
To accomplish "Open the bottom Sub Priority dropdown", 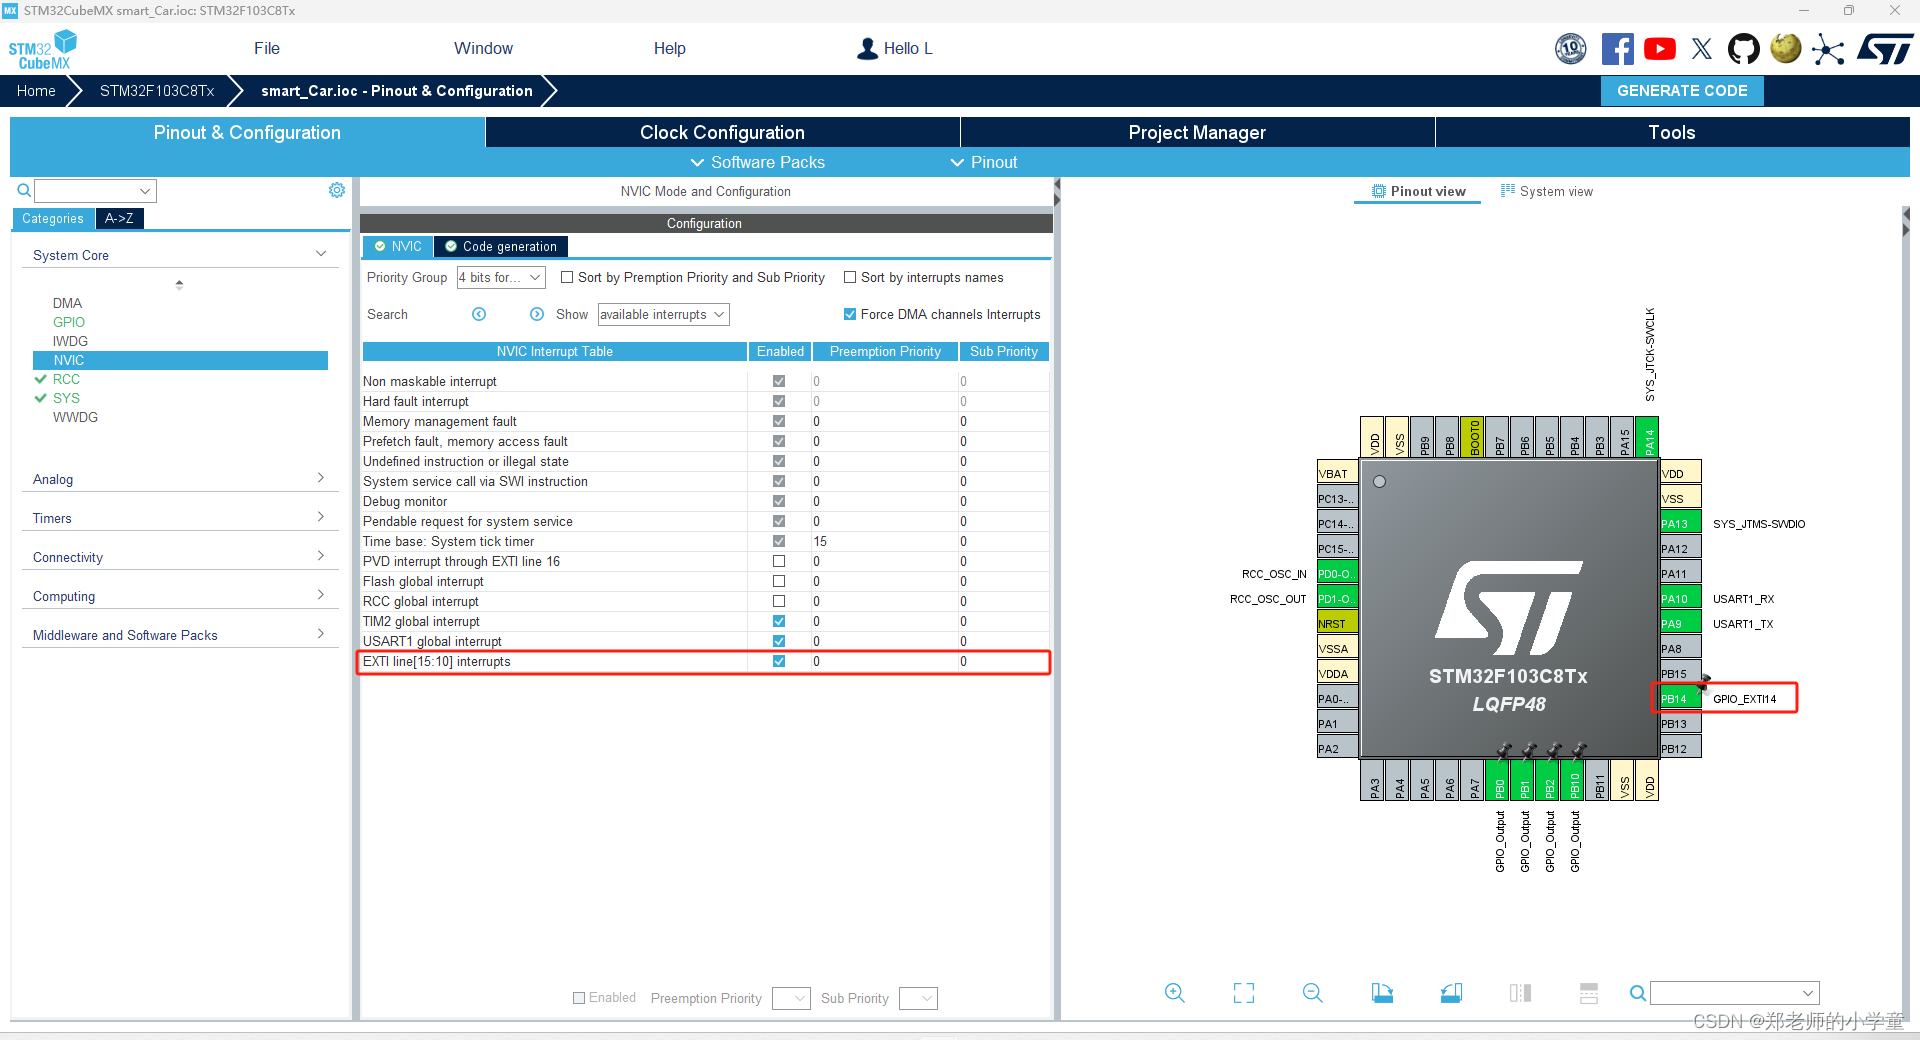I will (x=918, y=998).
